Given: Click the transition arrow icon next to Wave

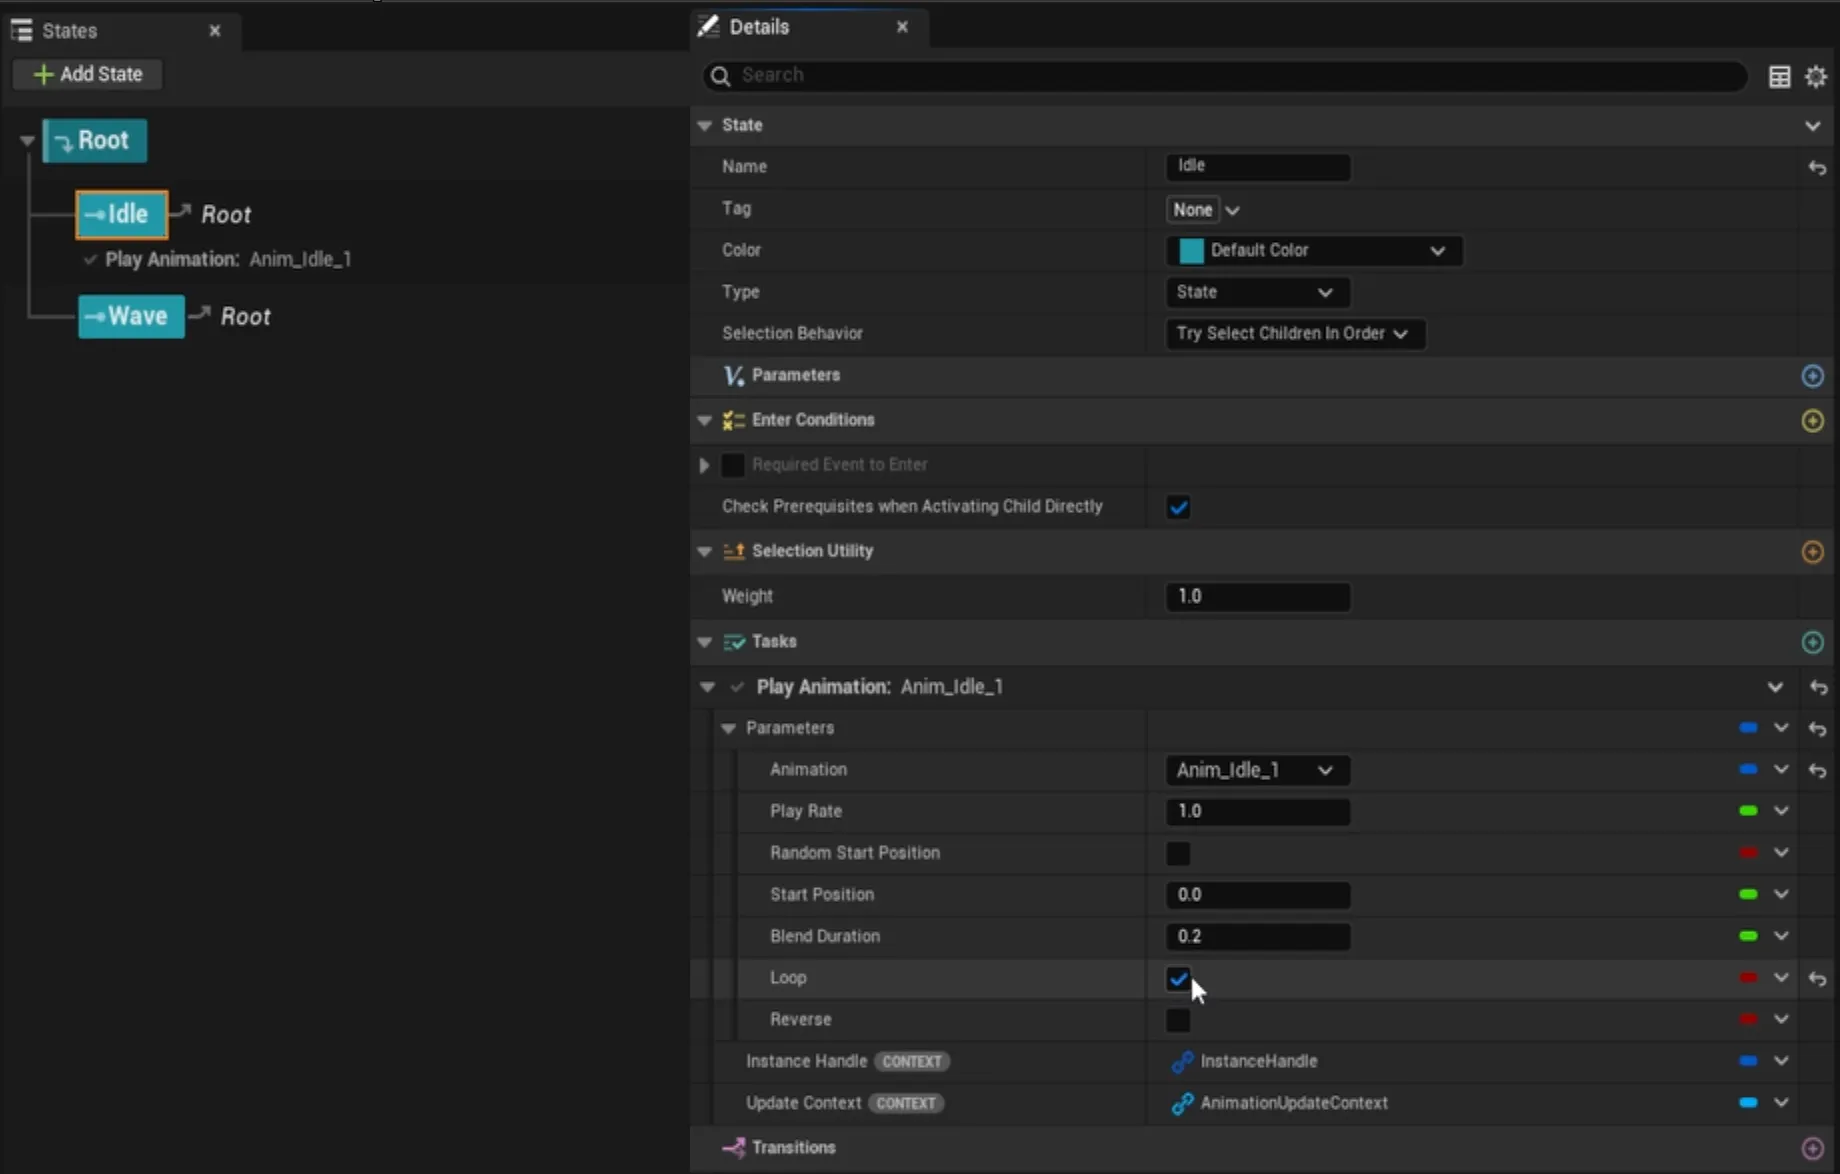Looking at the screenshot, I should pyautogui.click(x=200, y=314).
